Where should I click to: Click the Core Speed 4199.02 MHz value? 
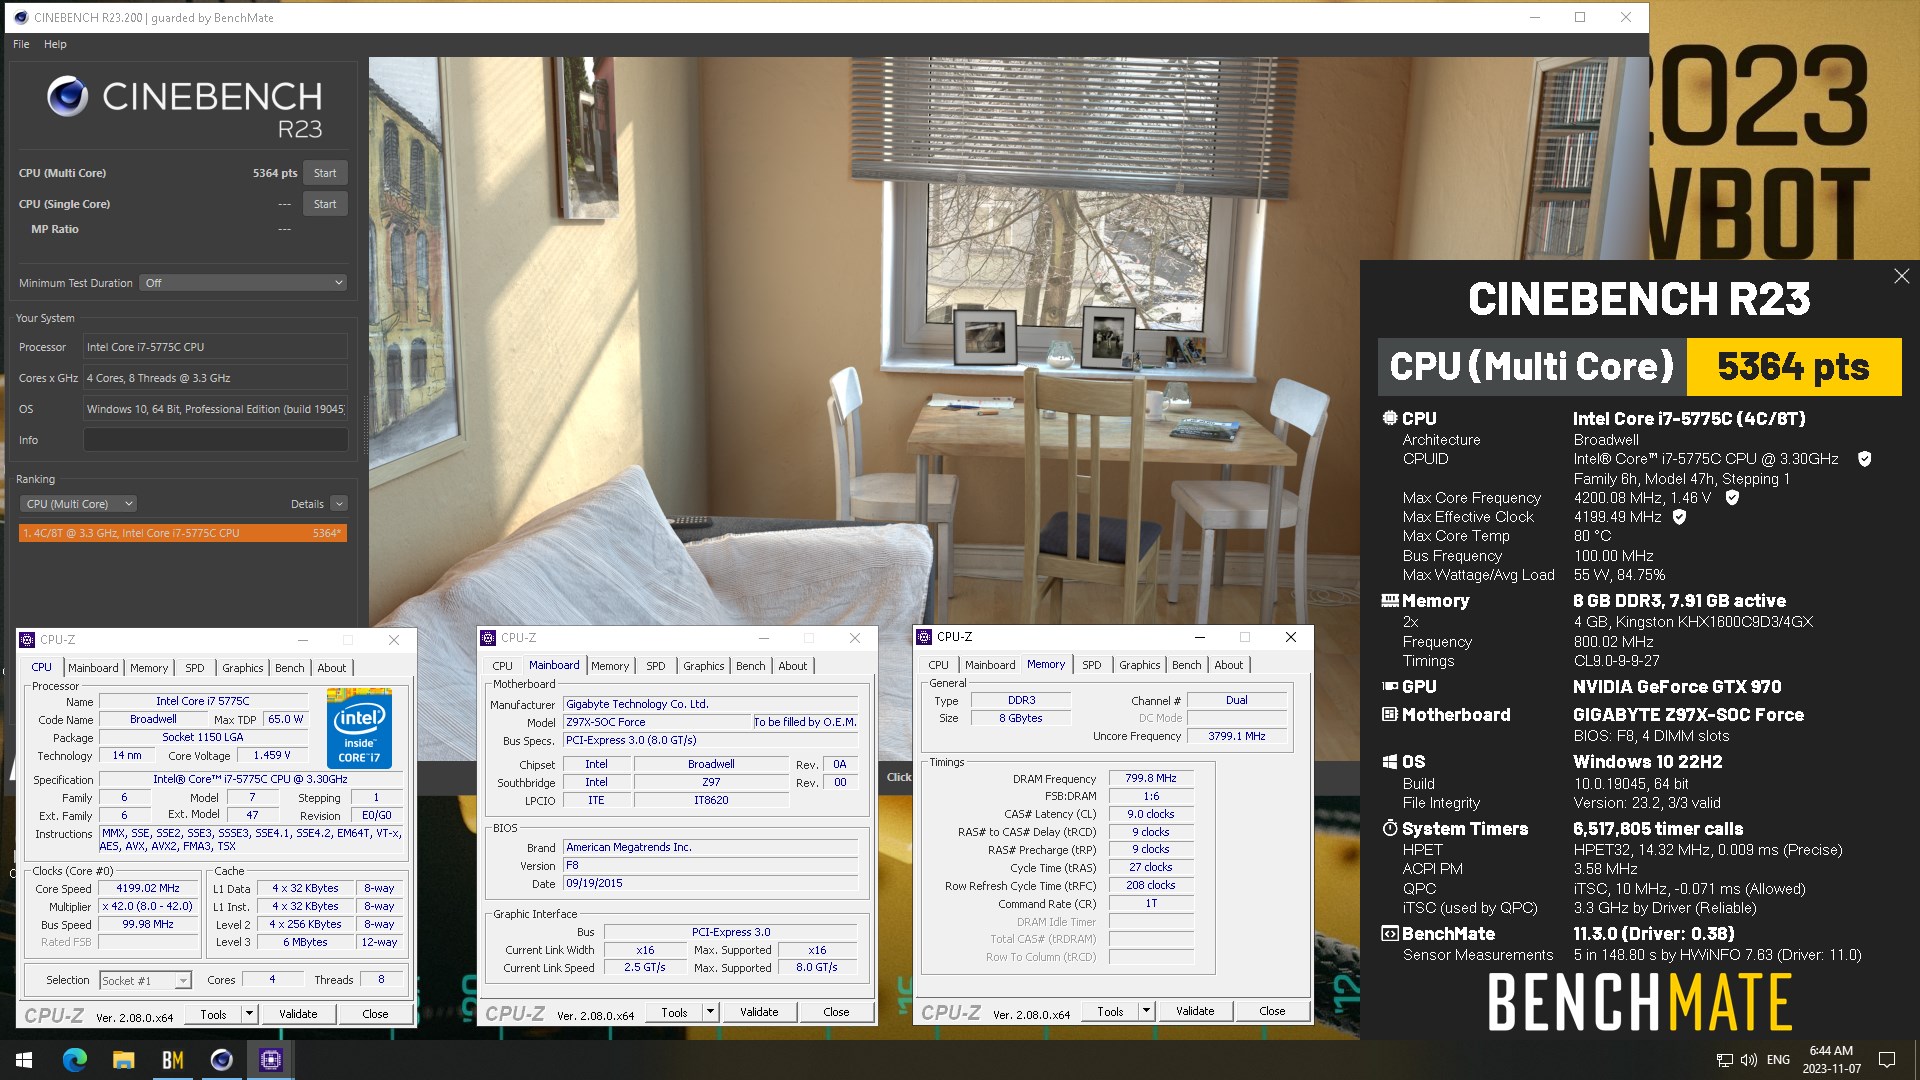click(x=148, y=889)
